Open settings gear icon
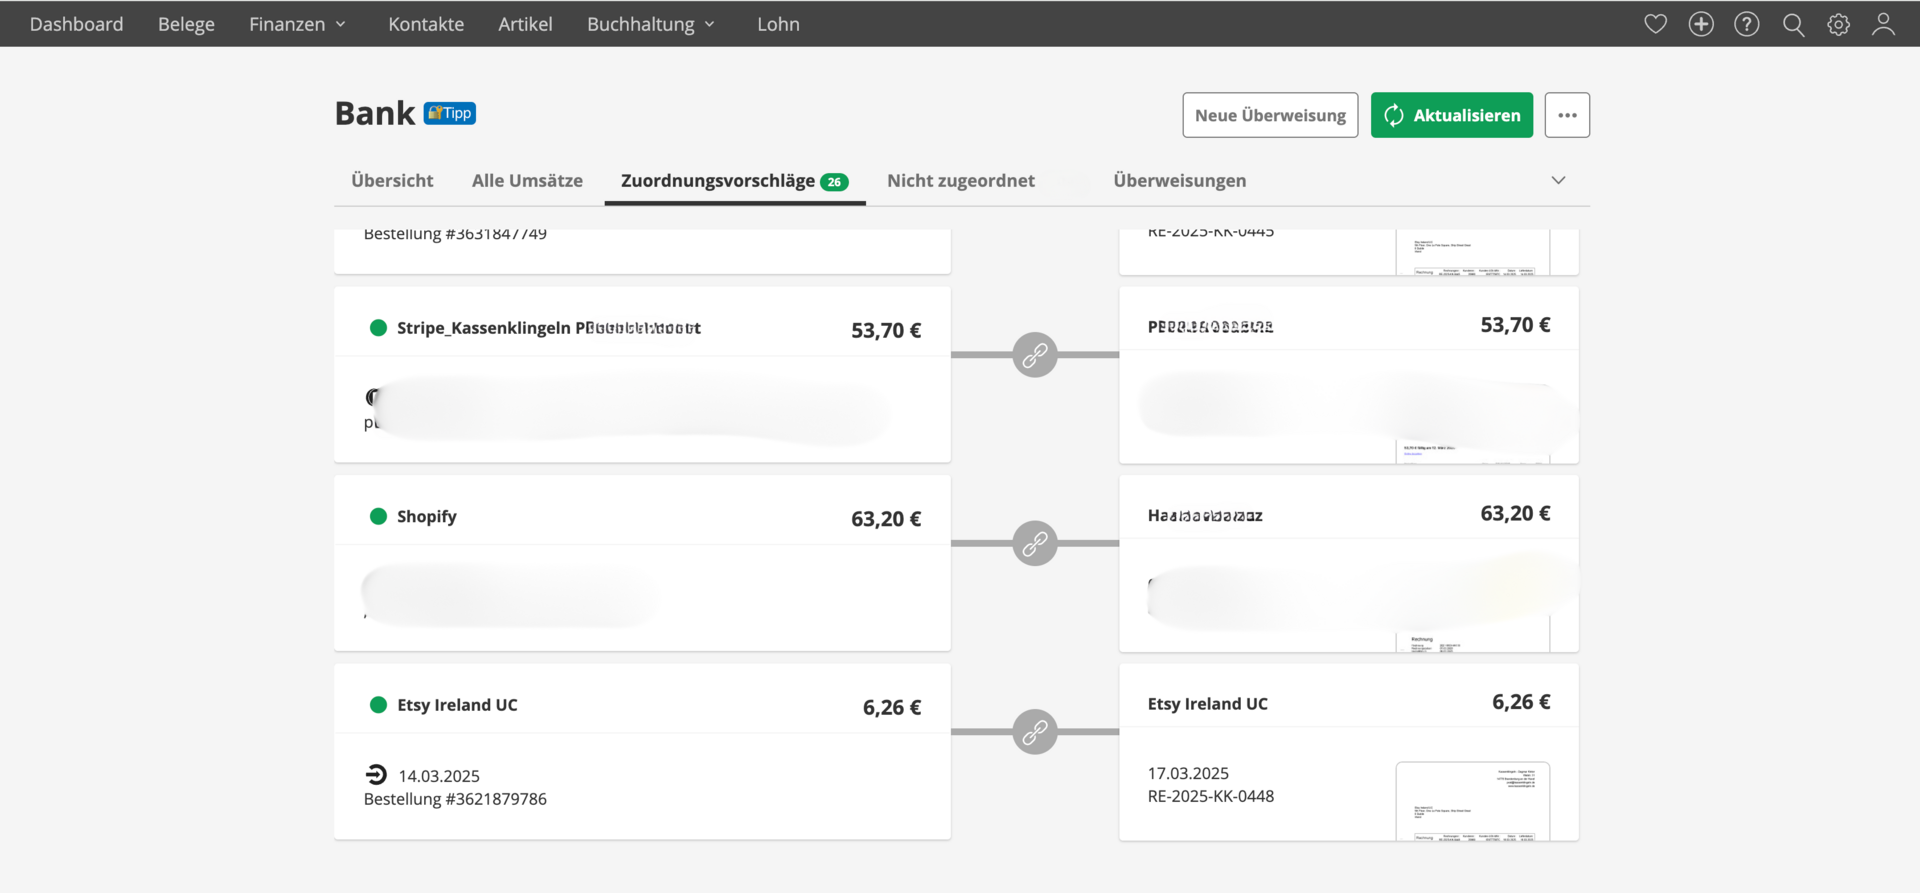Viewport: 1920px width, 893px height. click(1838, 24)
